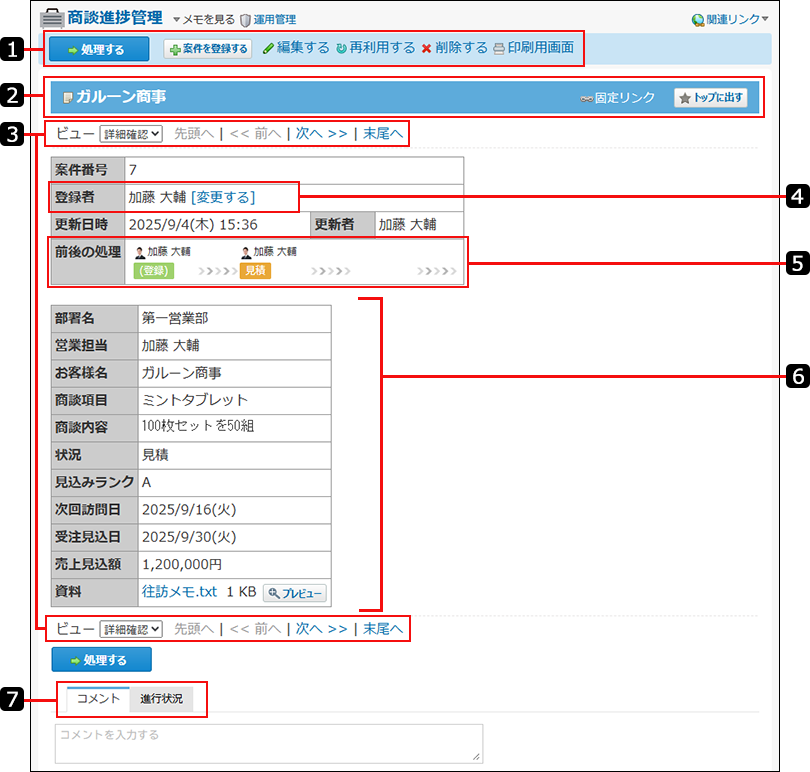Viewport: 810px width, 772px height.
Task: Select the コメント tab
Action: coord(98,698)
